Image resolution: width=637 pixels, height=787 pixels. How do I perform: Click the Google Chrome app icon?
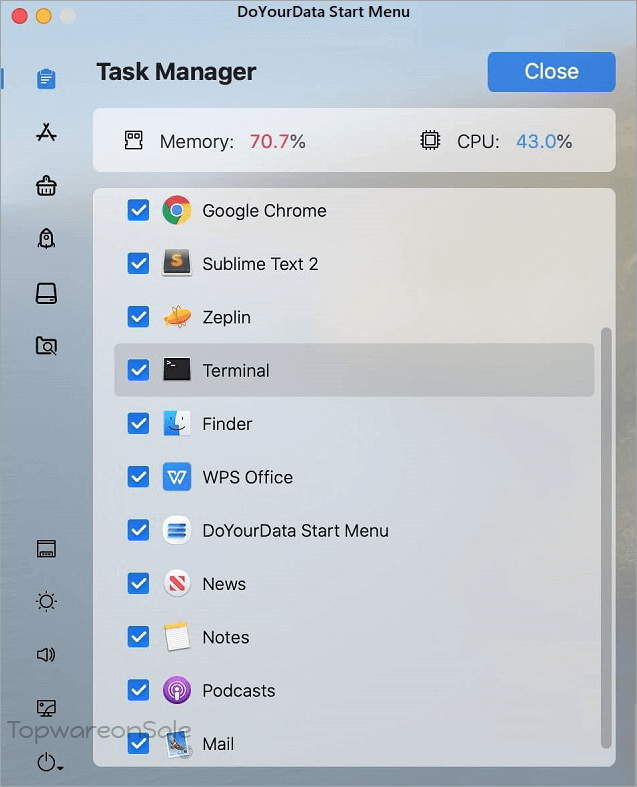(x=177, y=210)
